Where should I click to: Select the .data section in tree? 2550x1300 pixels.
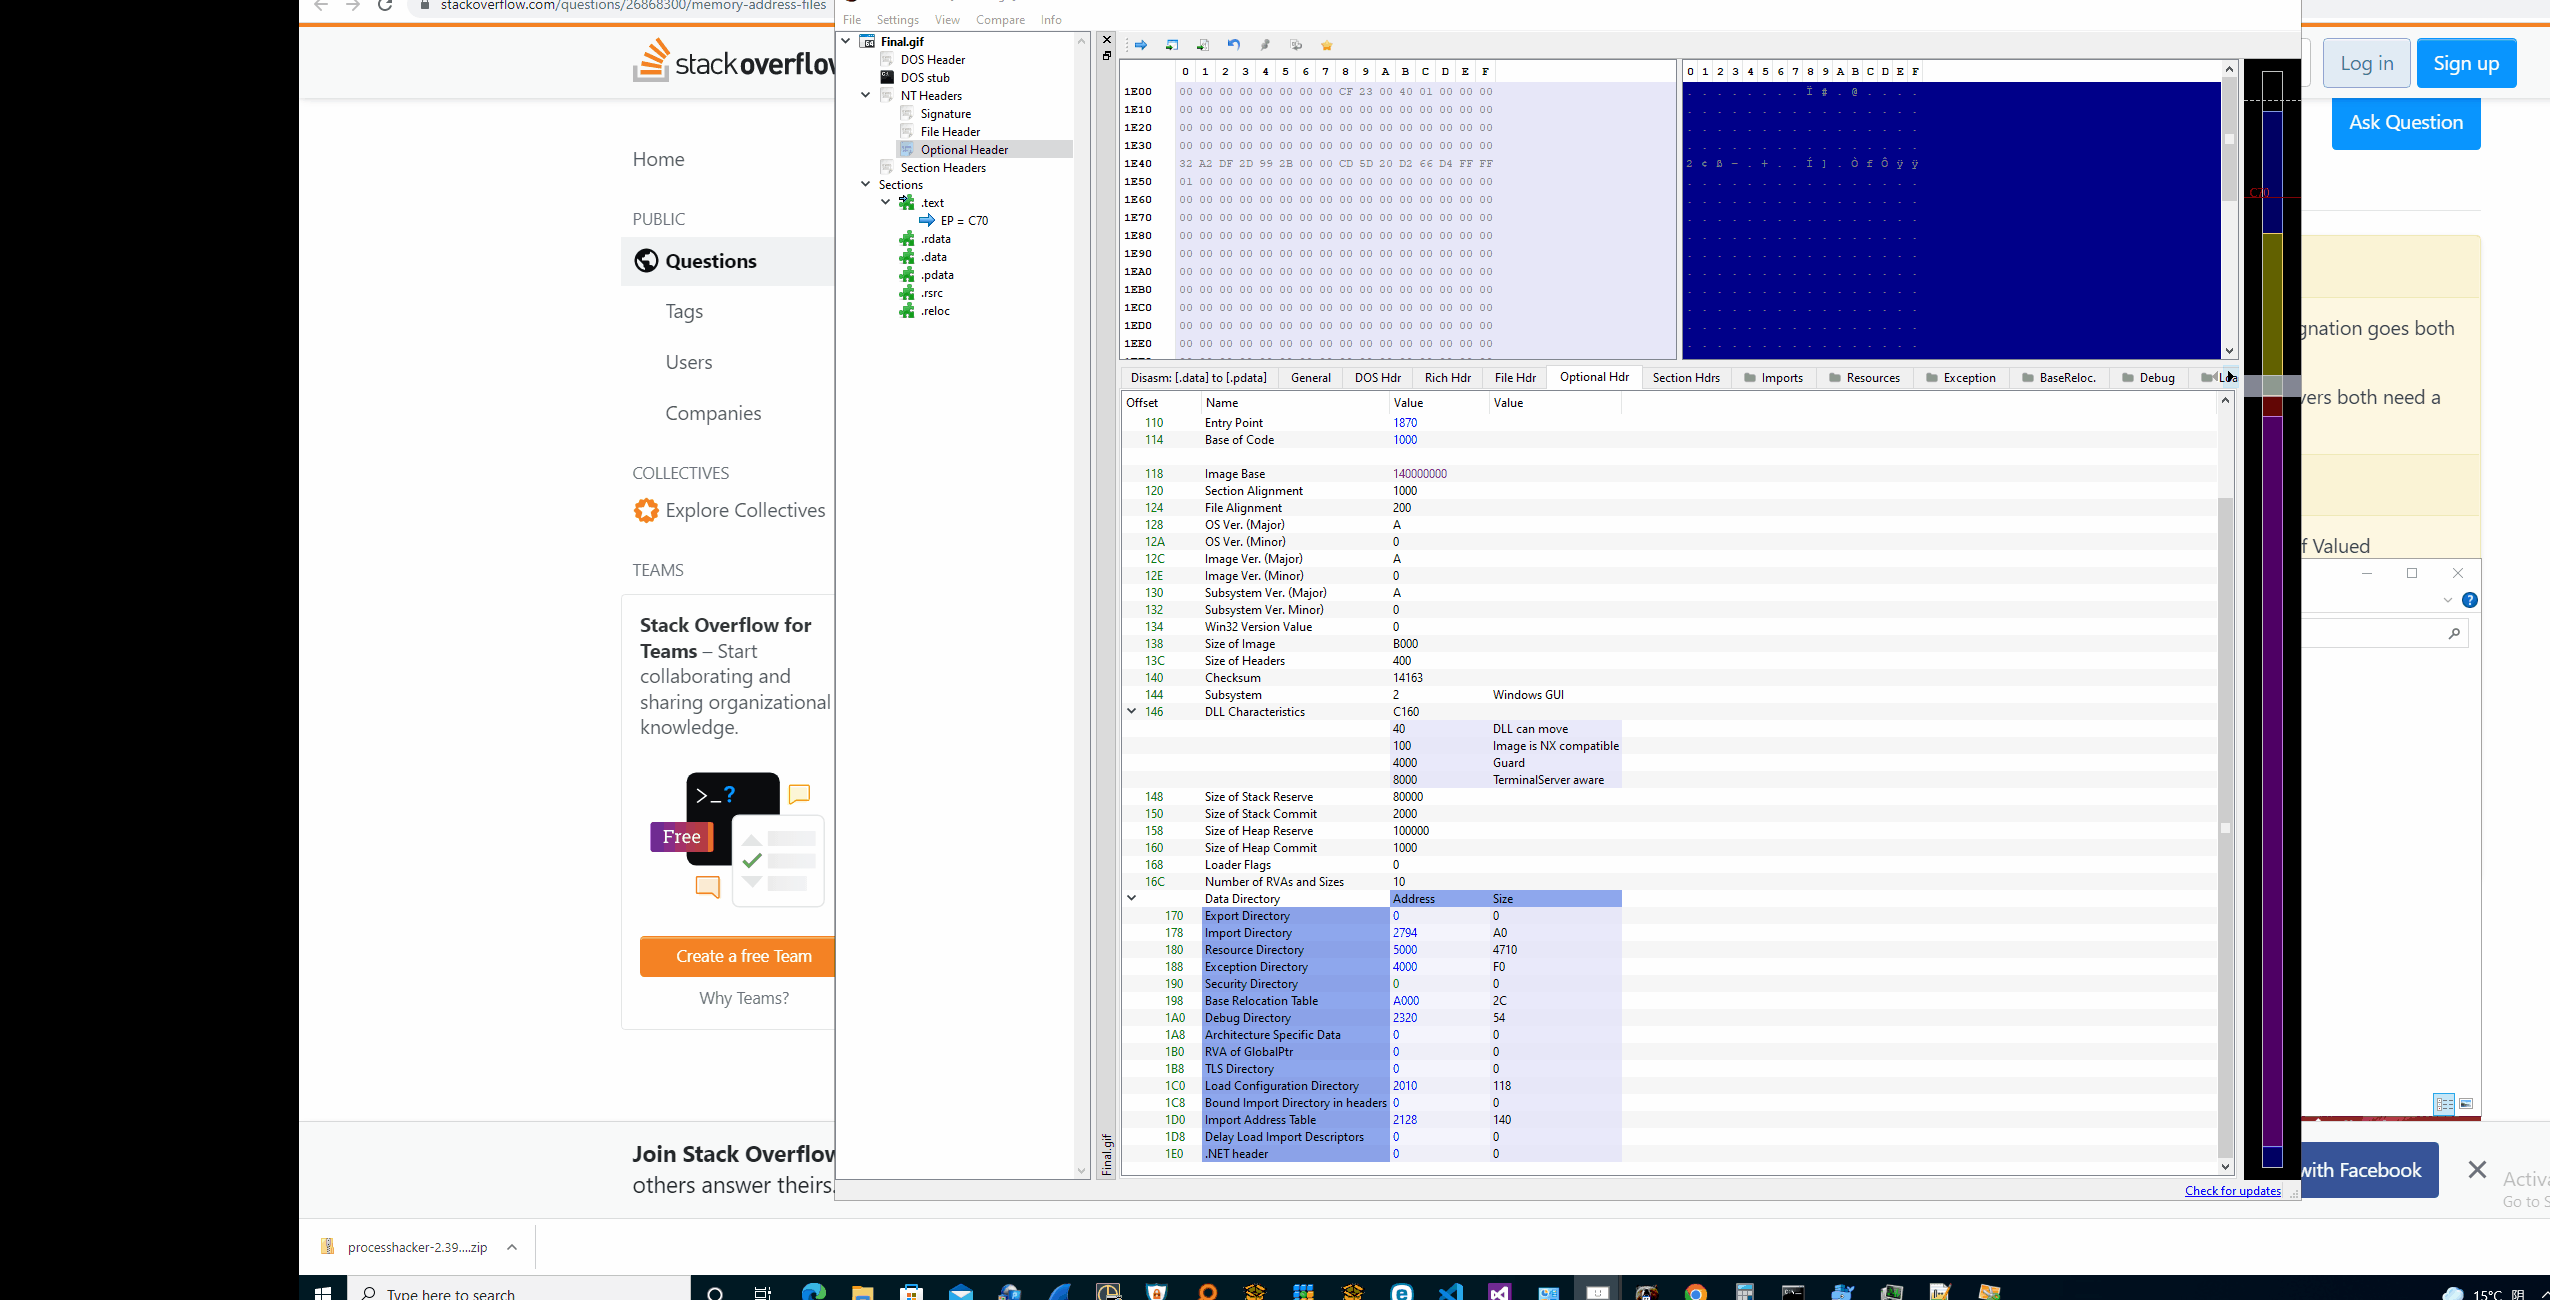coord(933,257)
